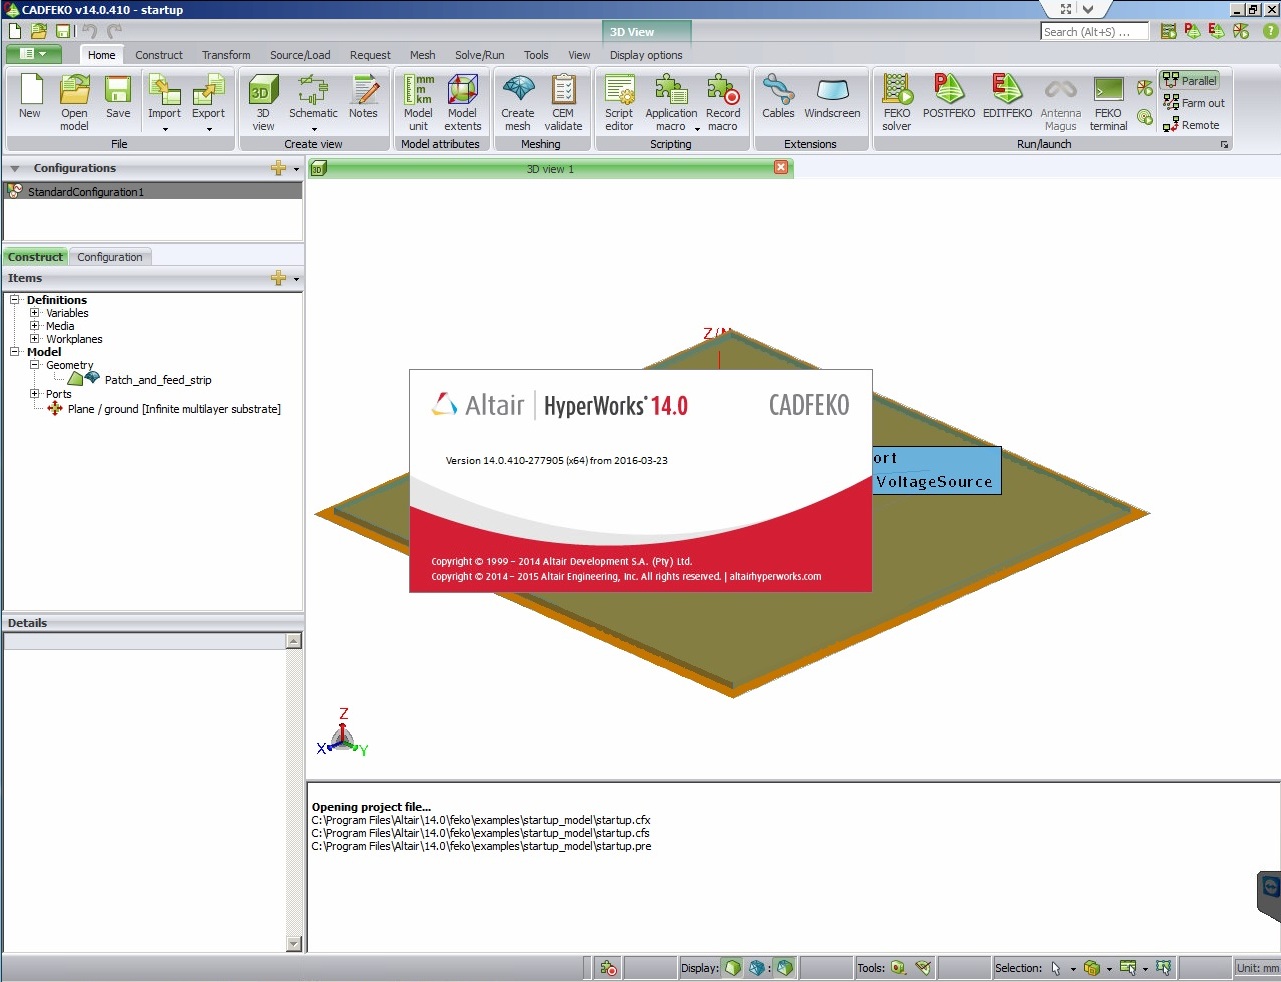Click the help question mark icon
1281x982 pixels.
(1271, 31)
